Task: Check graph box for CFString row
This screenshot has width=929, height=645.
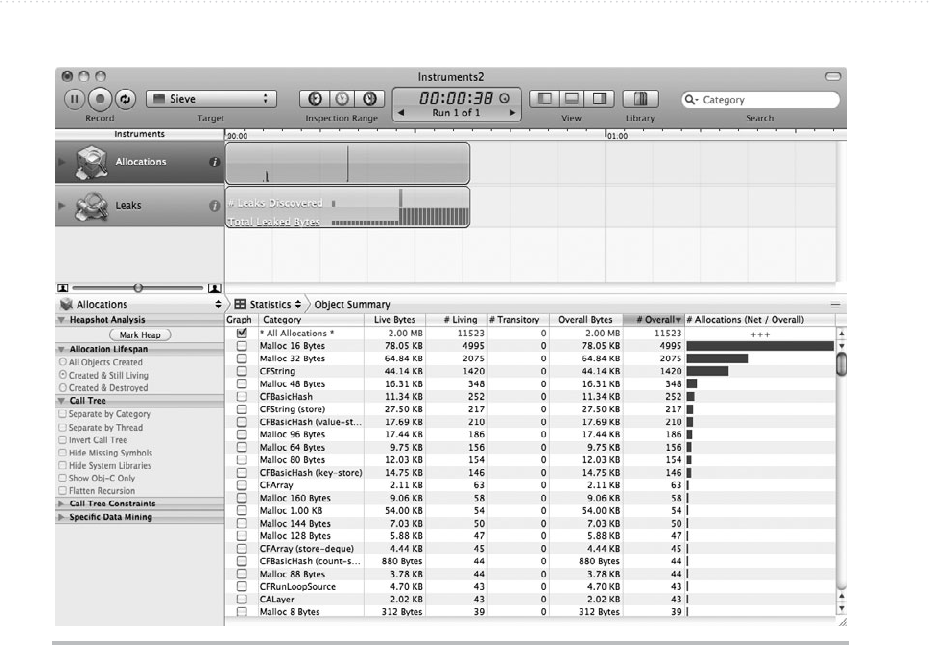Action: click(x=242, y=371)
